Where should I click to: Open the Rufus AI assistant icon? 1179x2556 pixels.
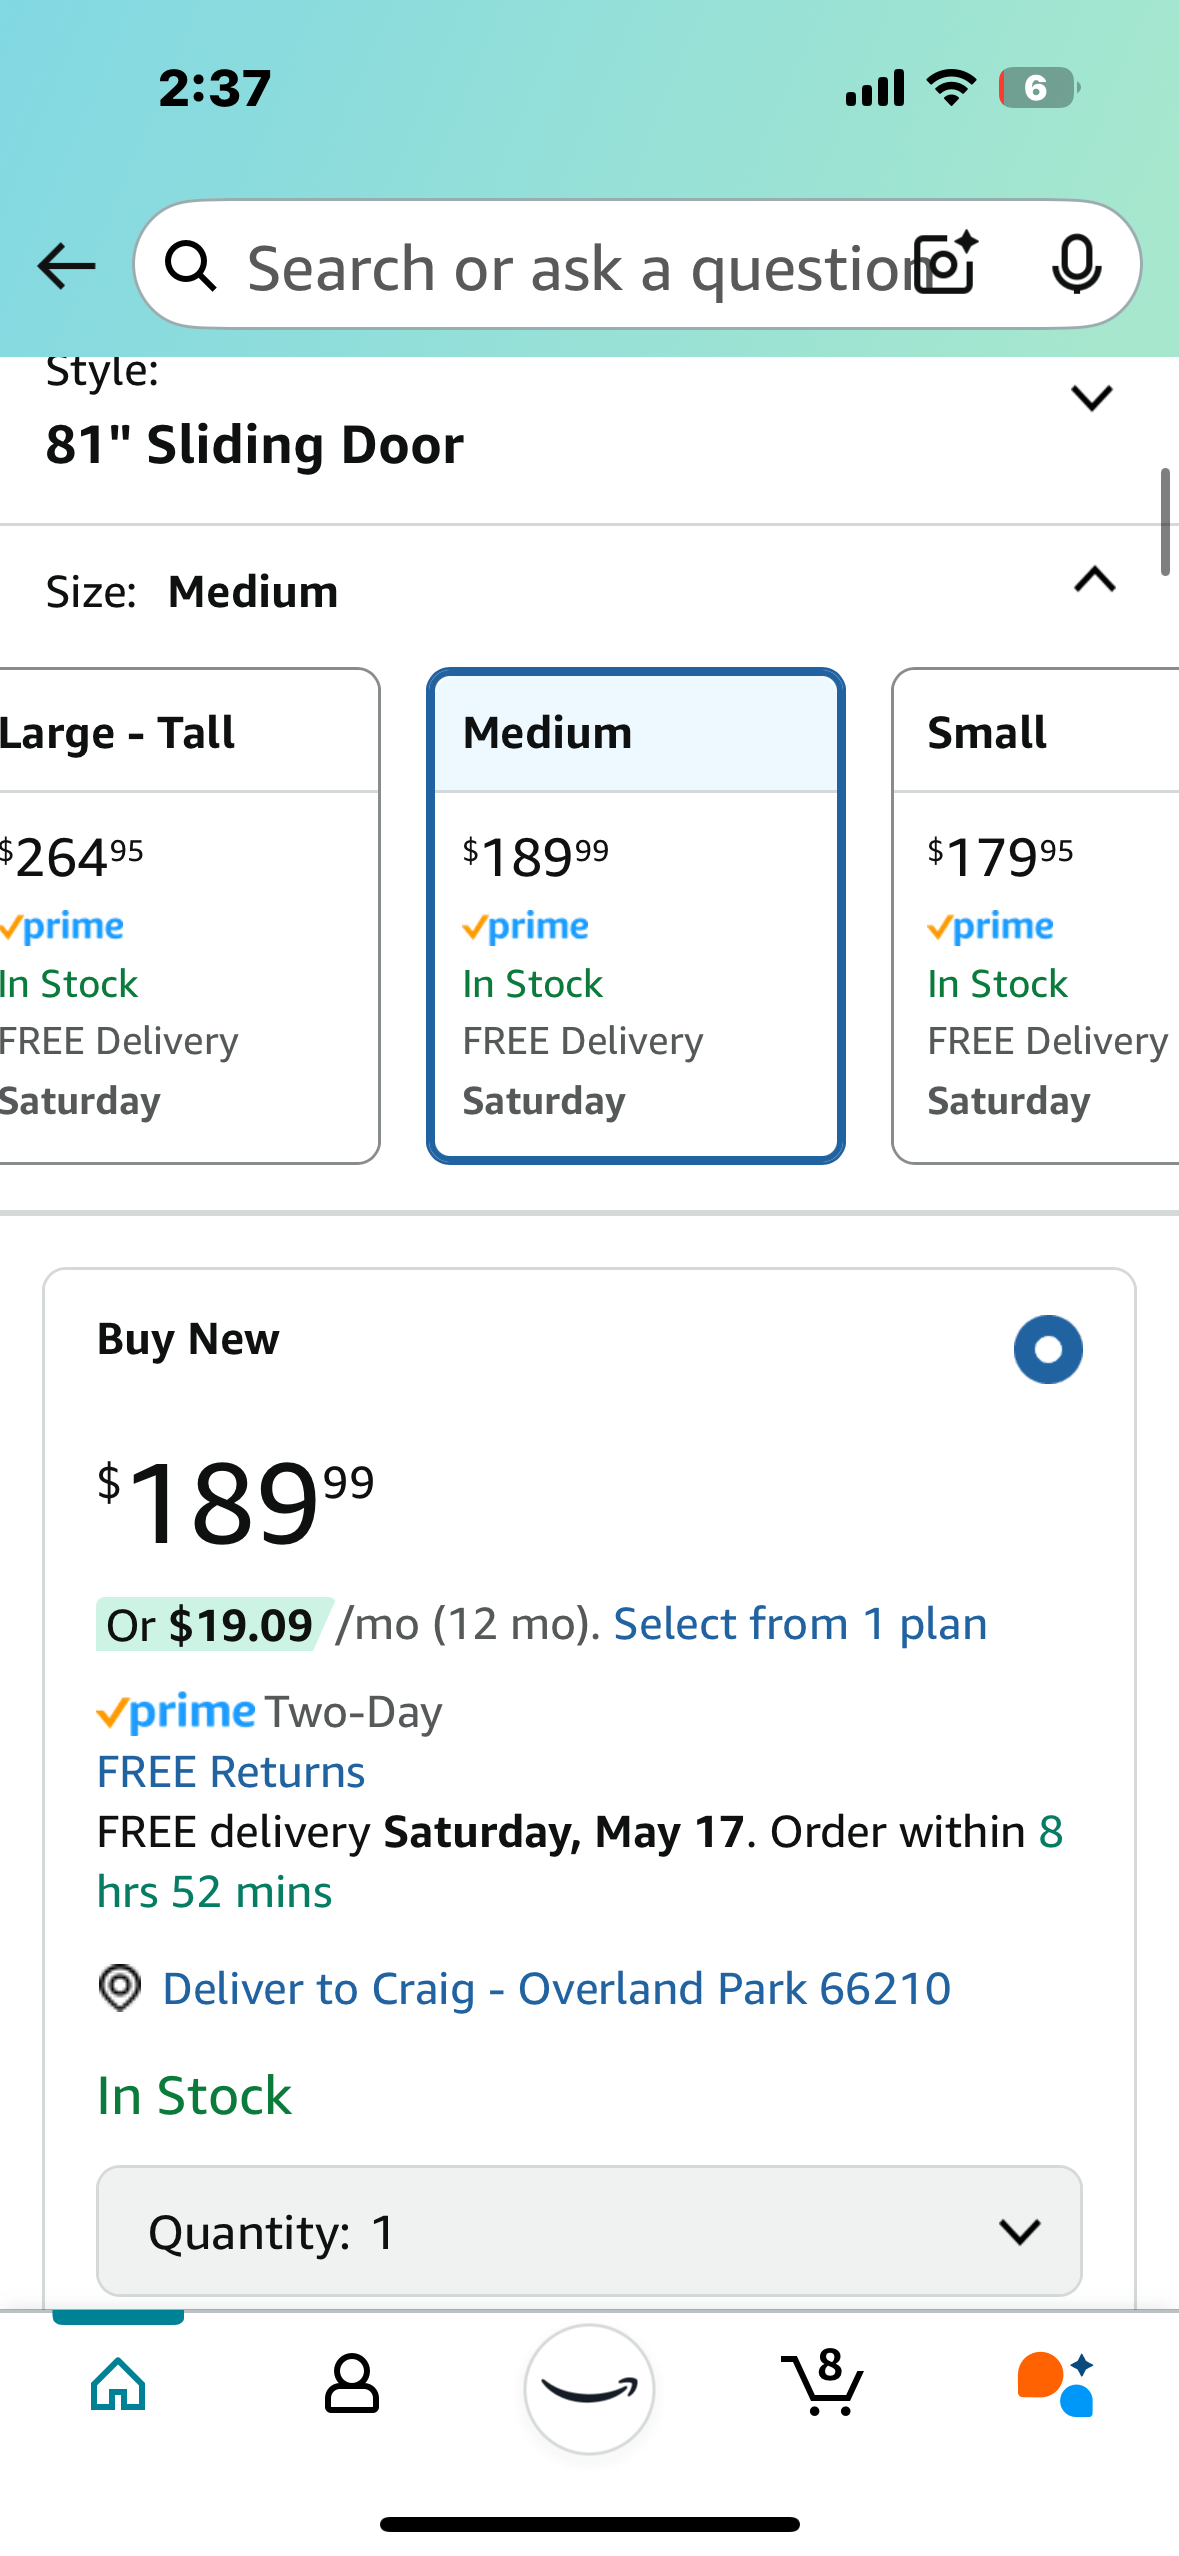click(1056, 2384)
